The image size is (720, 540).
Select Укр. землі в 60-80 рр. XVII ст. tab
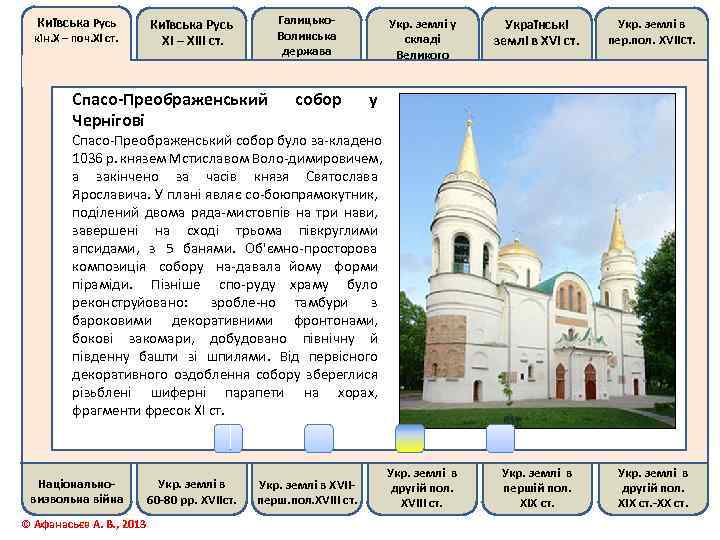(192, 490)
